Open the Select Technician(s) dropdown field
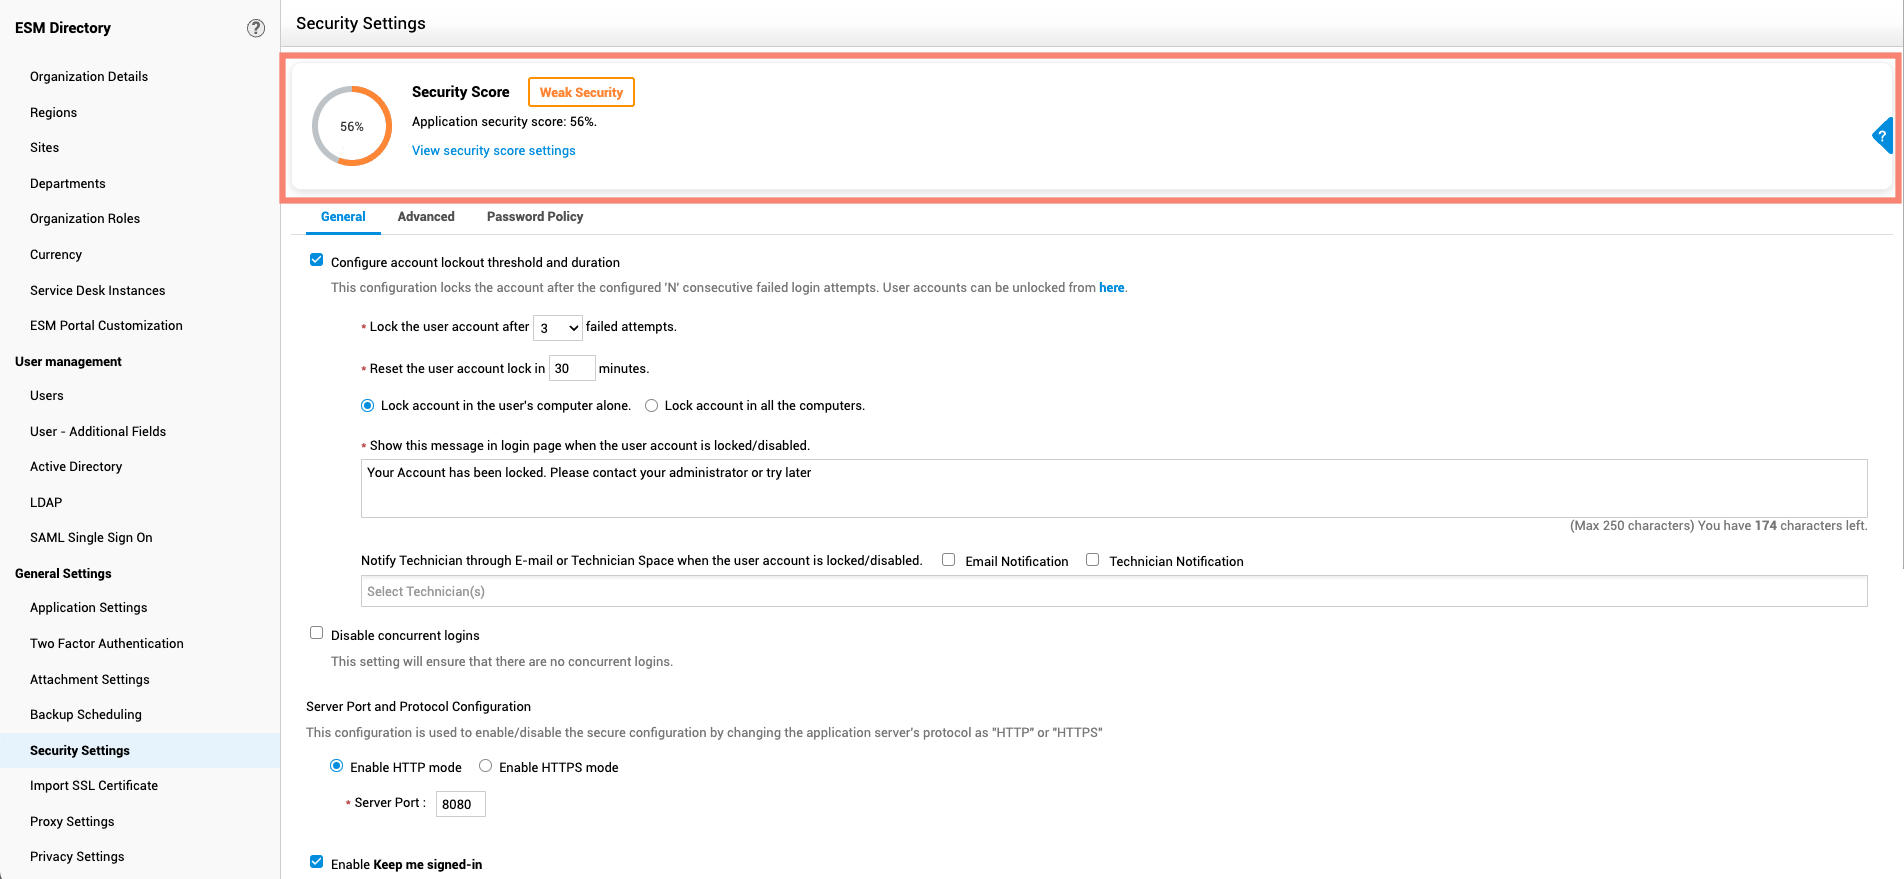 pos(1113,591)
